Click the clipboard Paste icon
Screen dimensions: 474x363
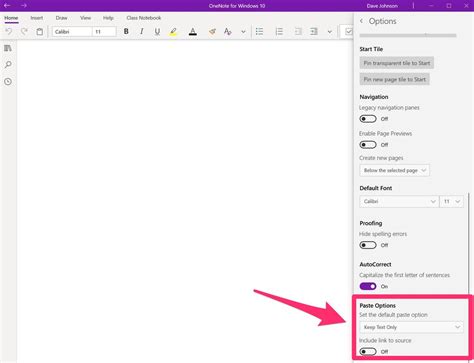point(40,32)
